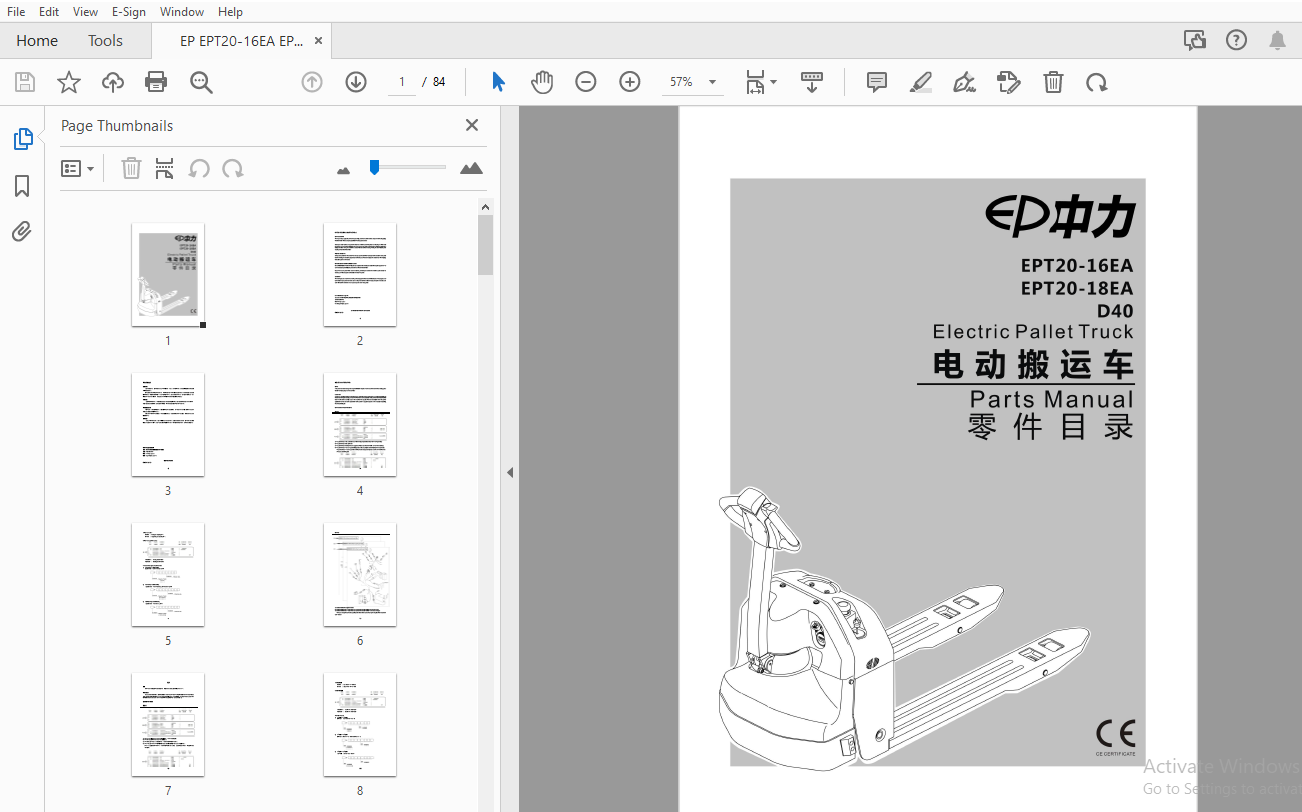Bookmark file with the star icon

[x=68, y=82]
